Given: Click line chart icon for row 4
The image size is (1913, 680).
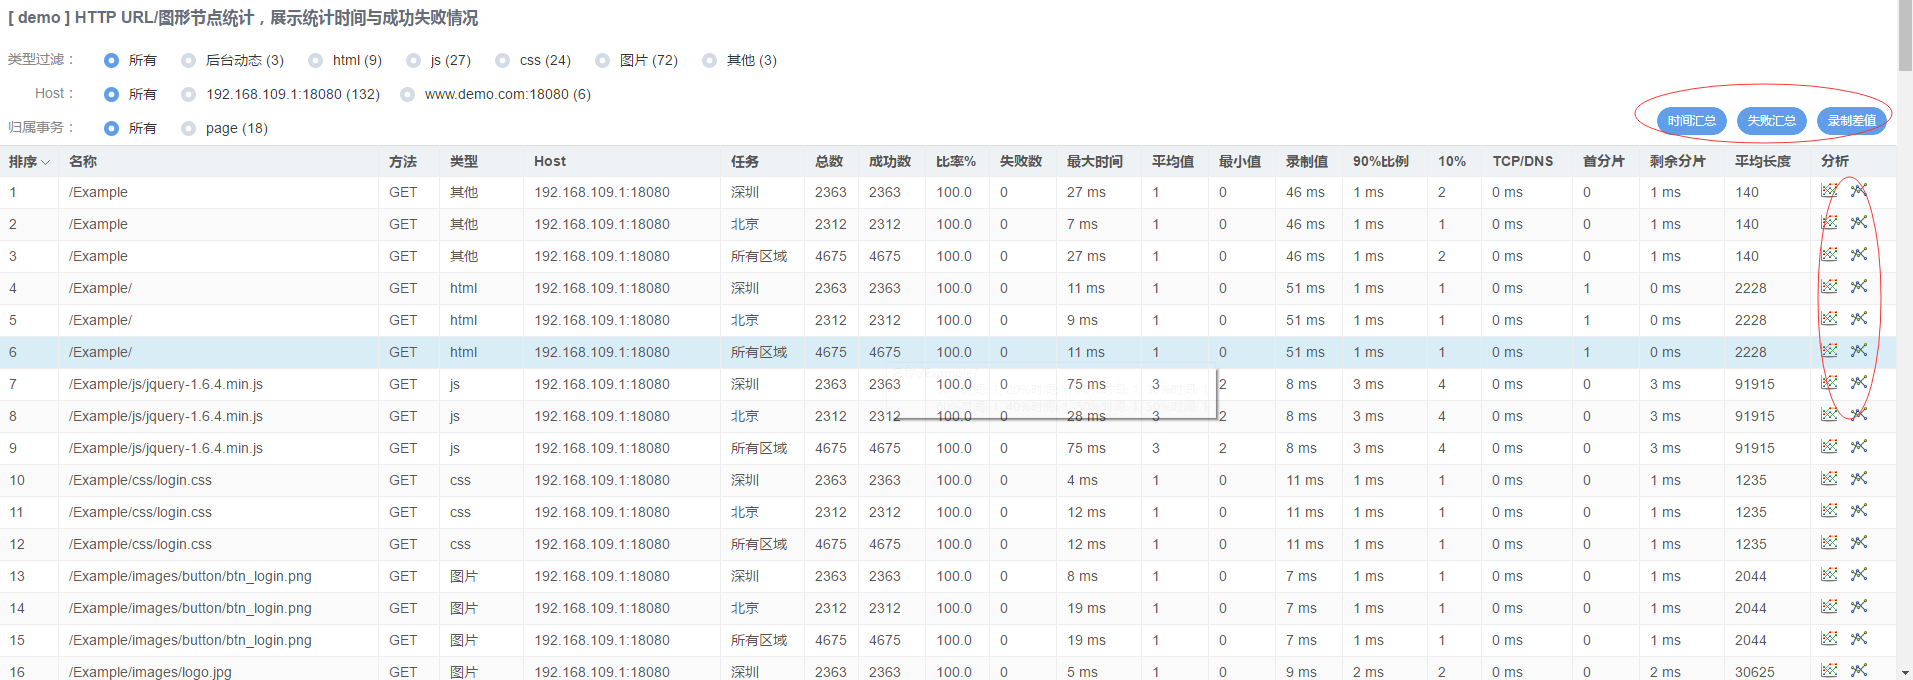Looking at the screenshot, I should coord(1829,287).
